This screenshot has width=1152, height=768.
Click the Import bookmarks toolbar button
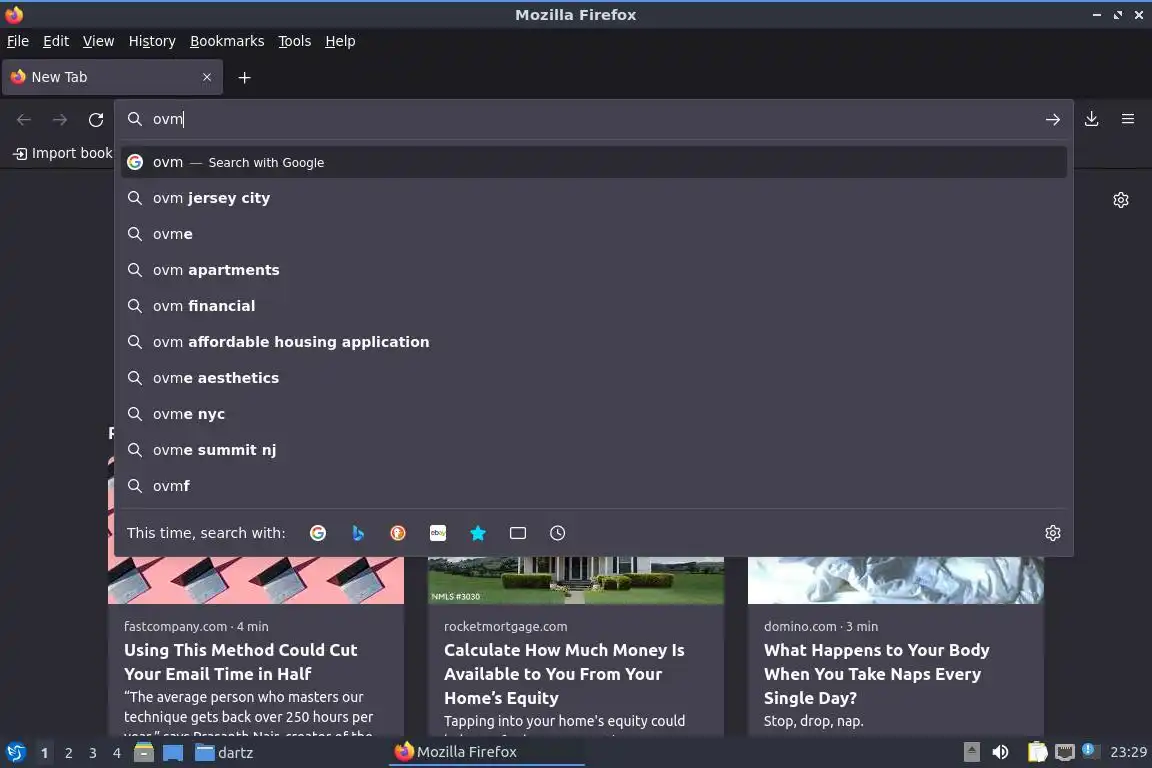coord(63,153)
